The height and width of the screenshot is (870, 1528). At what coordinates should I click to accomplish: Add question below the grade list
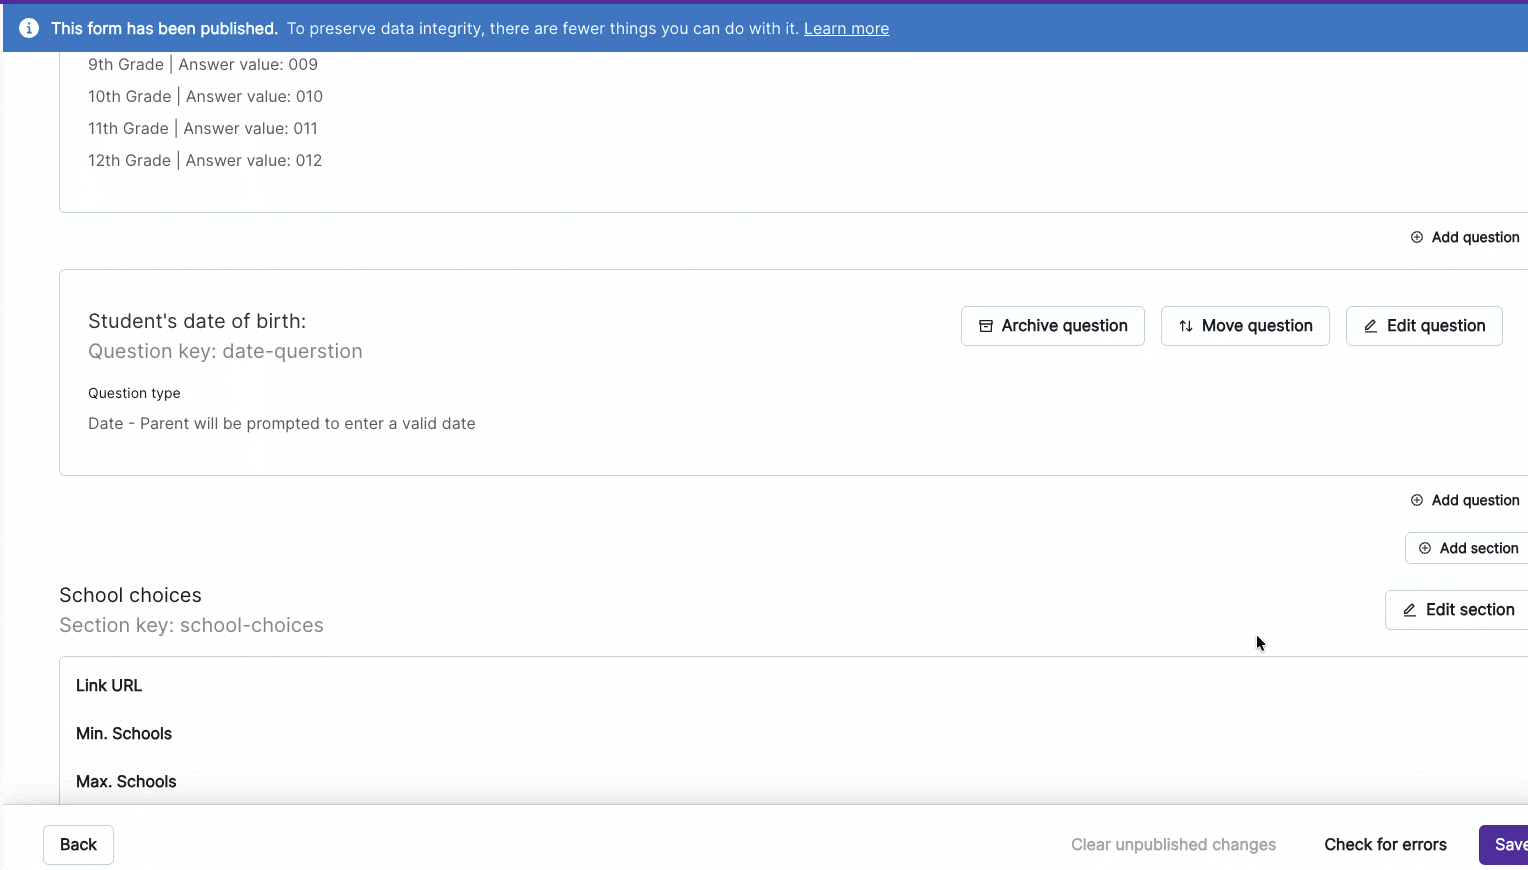[x=1465, y=237]
